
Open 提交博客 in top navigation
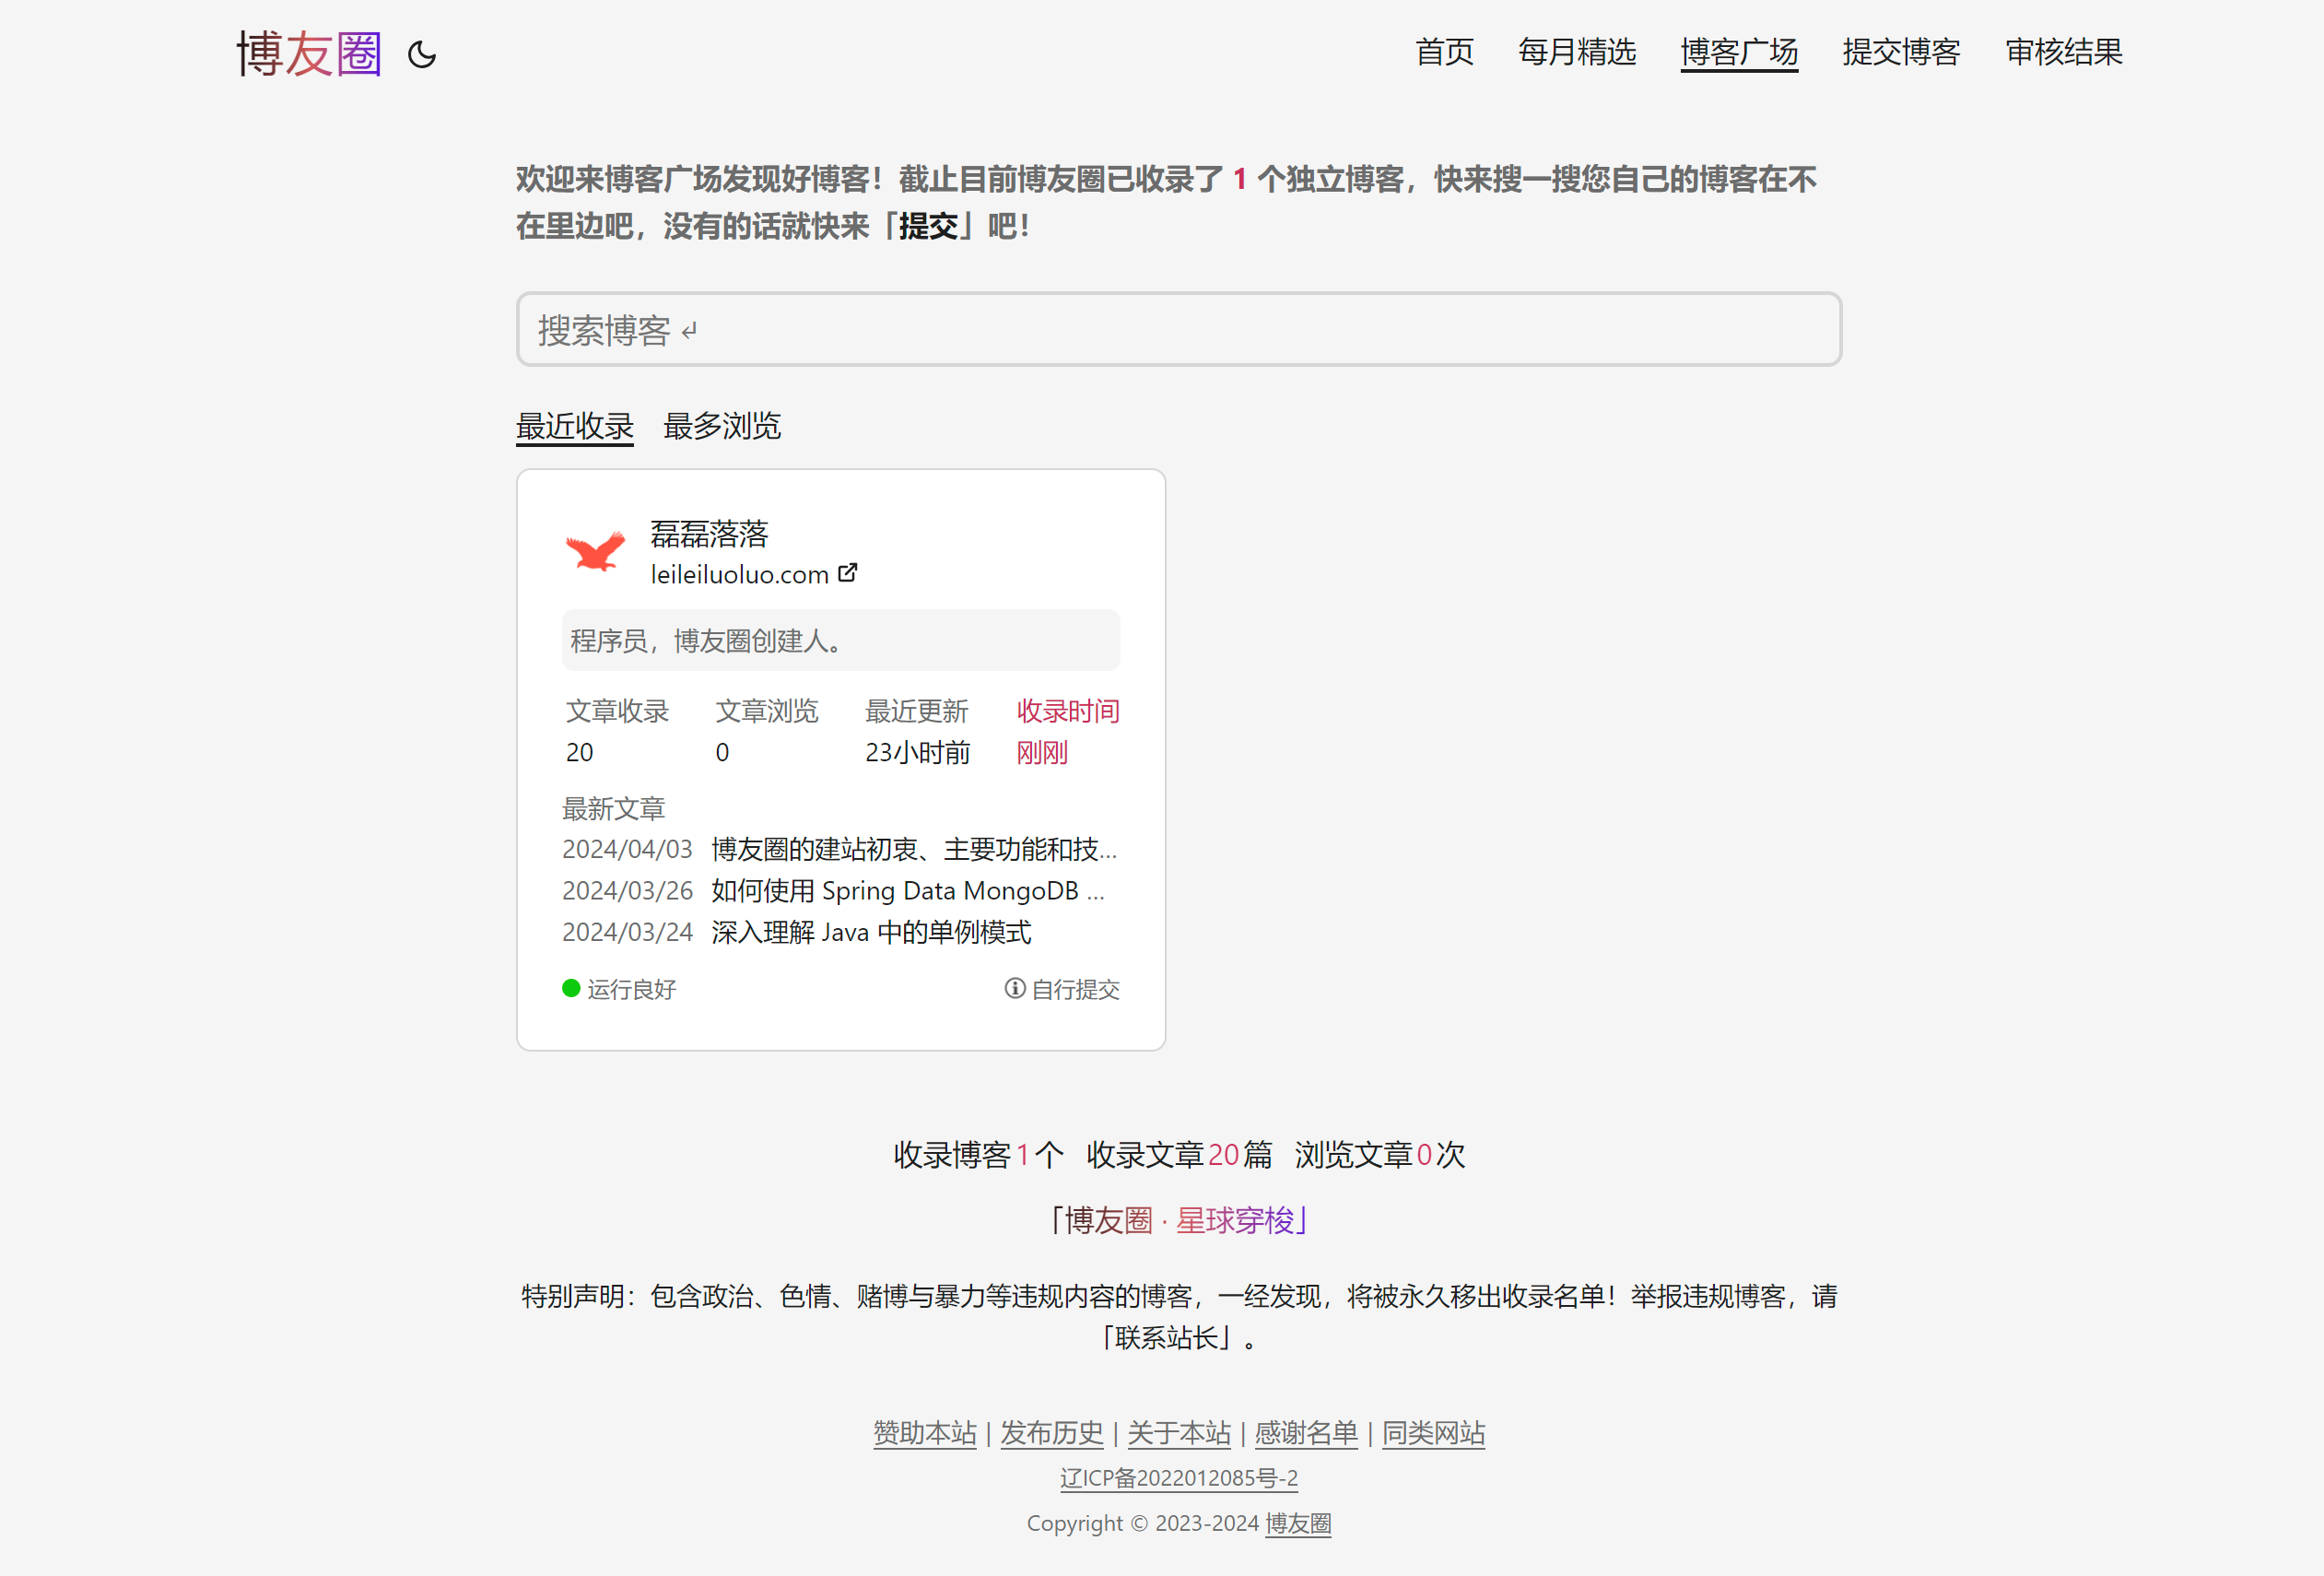tap(1901, 52)
